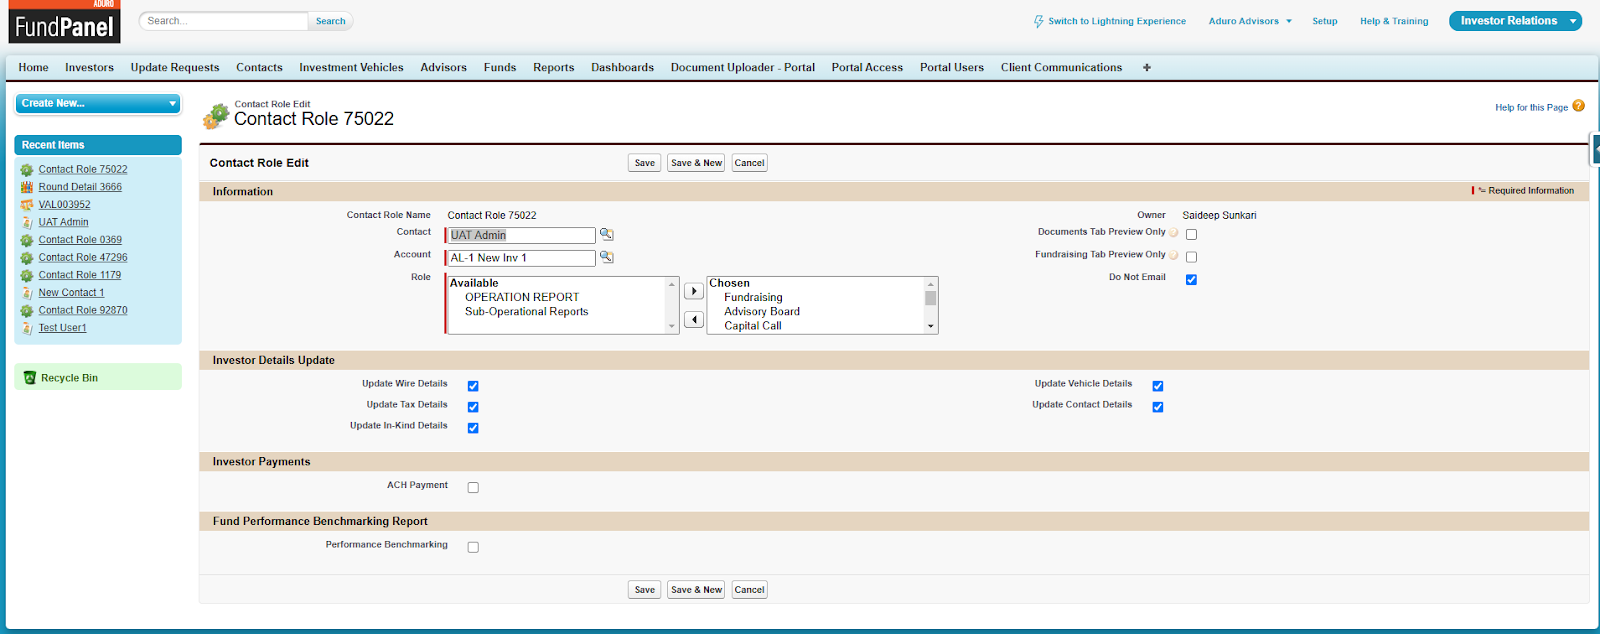The image size is (1600, 634).
Task: Click the plus icon to show all tabs
Action: tap(1147, 67)
